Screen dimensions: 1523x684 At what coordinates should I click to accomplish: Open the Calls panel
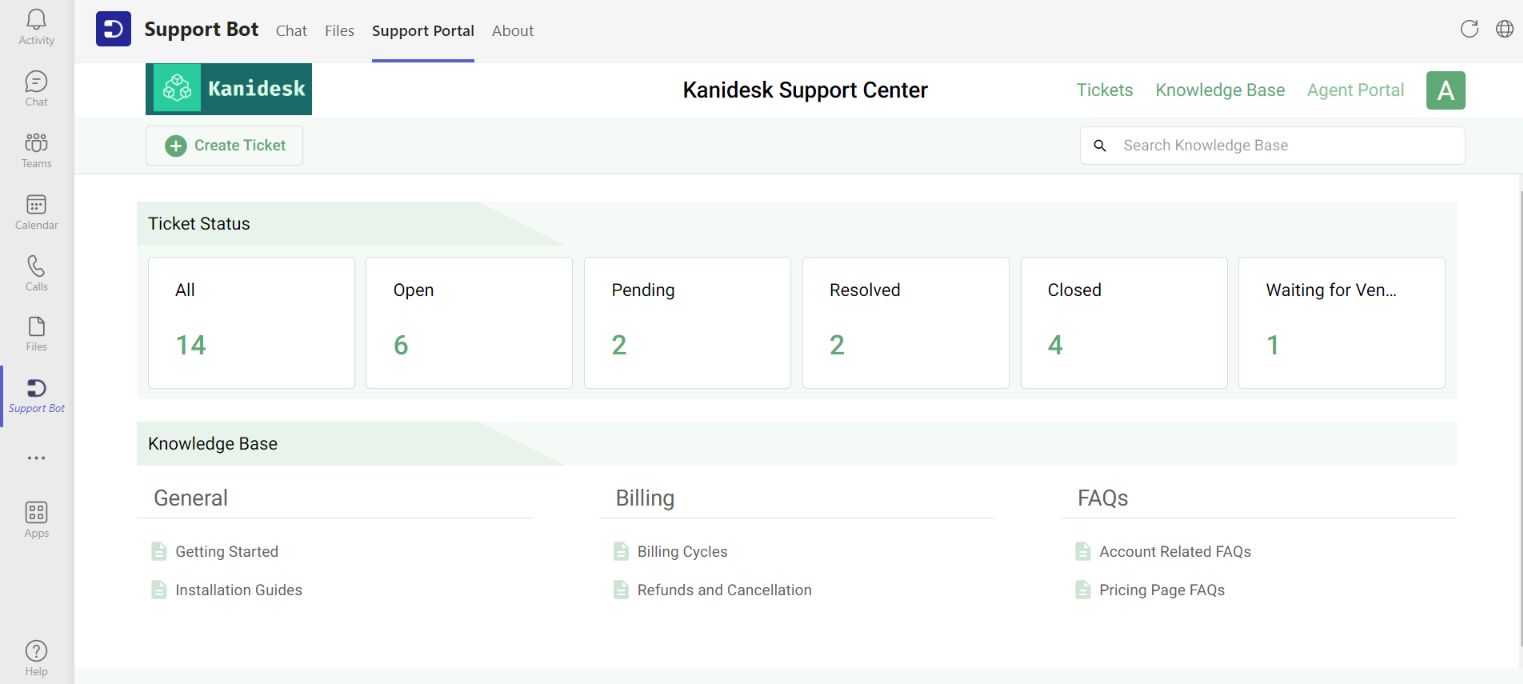[x=36, y=272]
